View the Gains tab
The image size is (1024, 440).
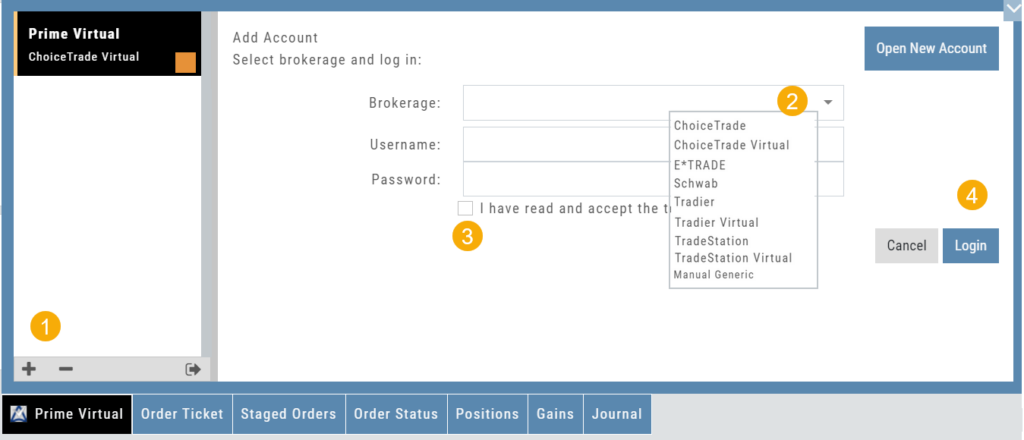pos(555,414)
